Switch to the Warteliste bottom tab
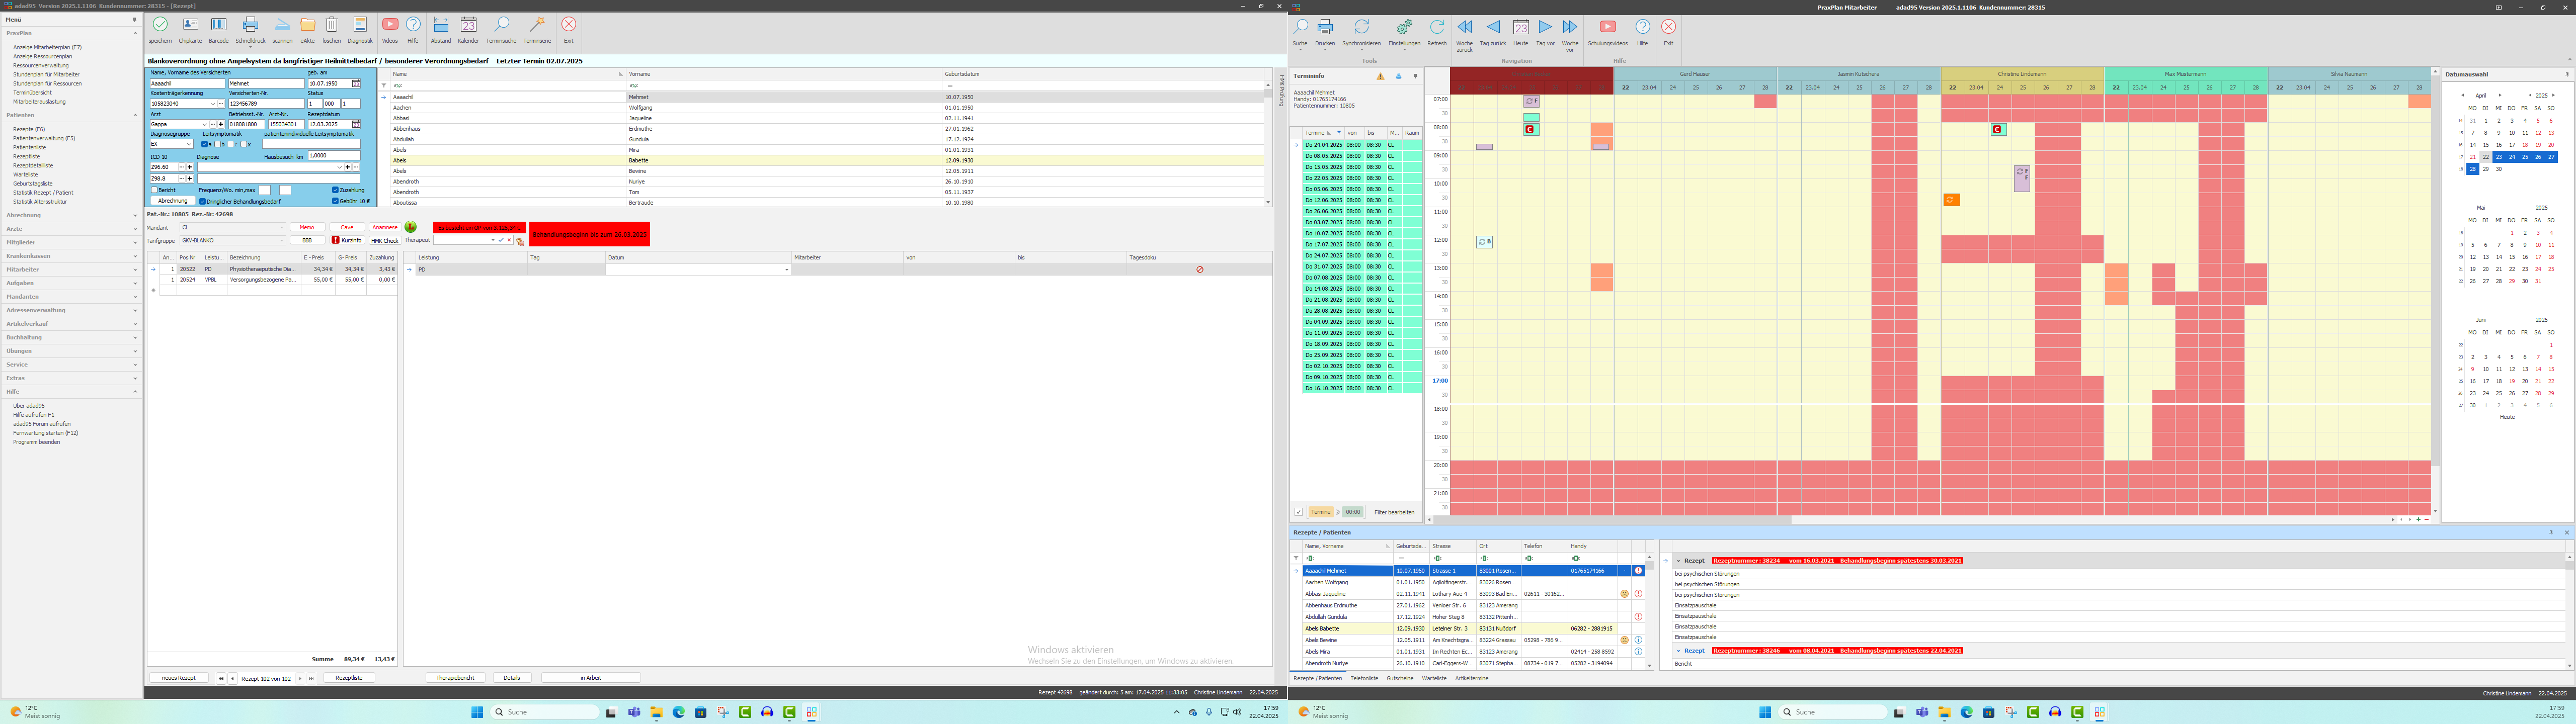Viewport: 2576px width, 724px height. coord(1434,678)
